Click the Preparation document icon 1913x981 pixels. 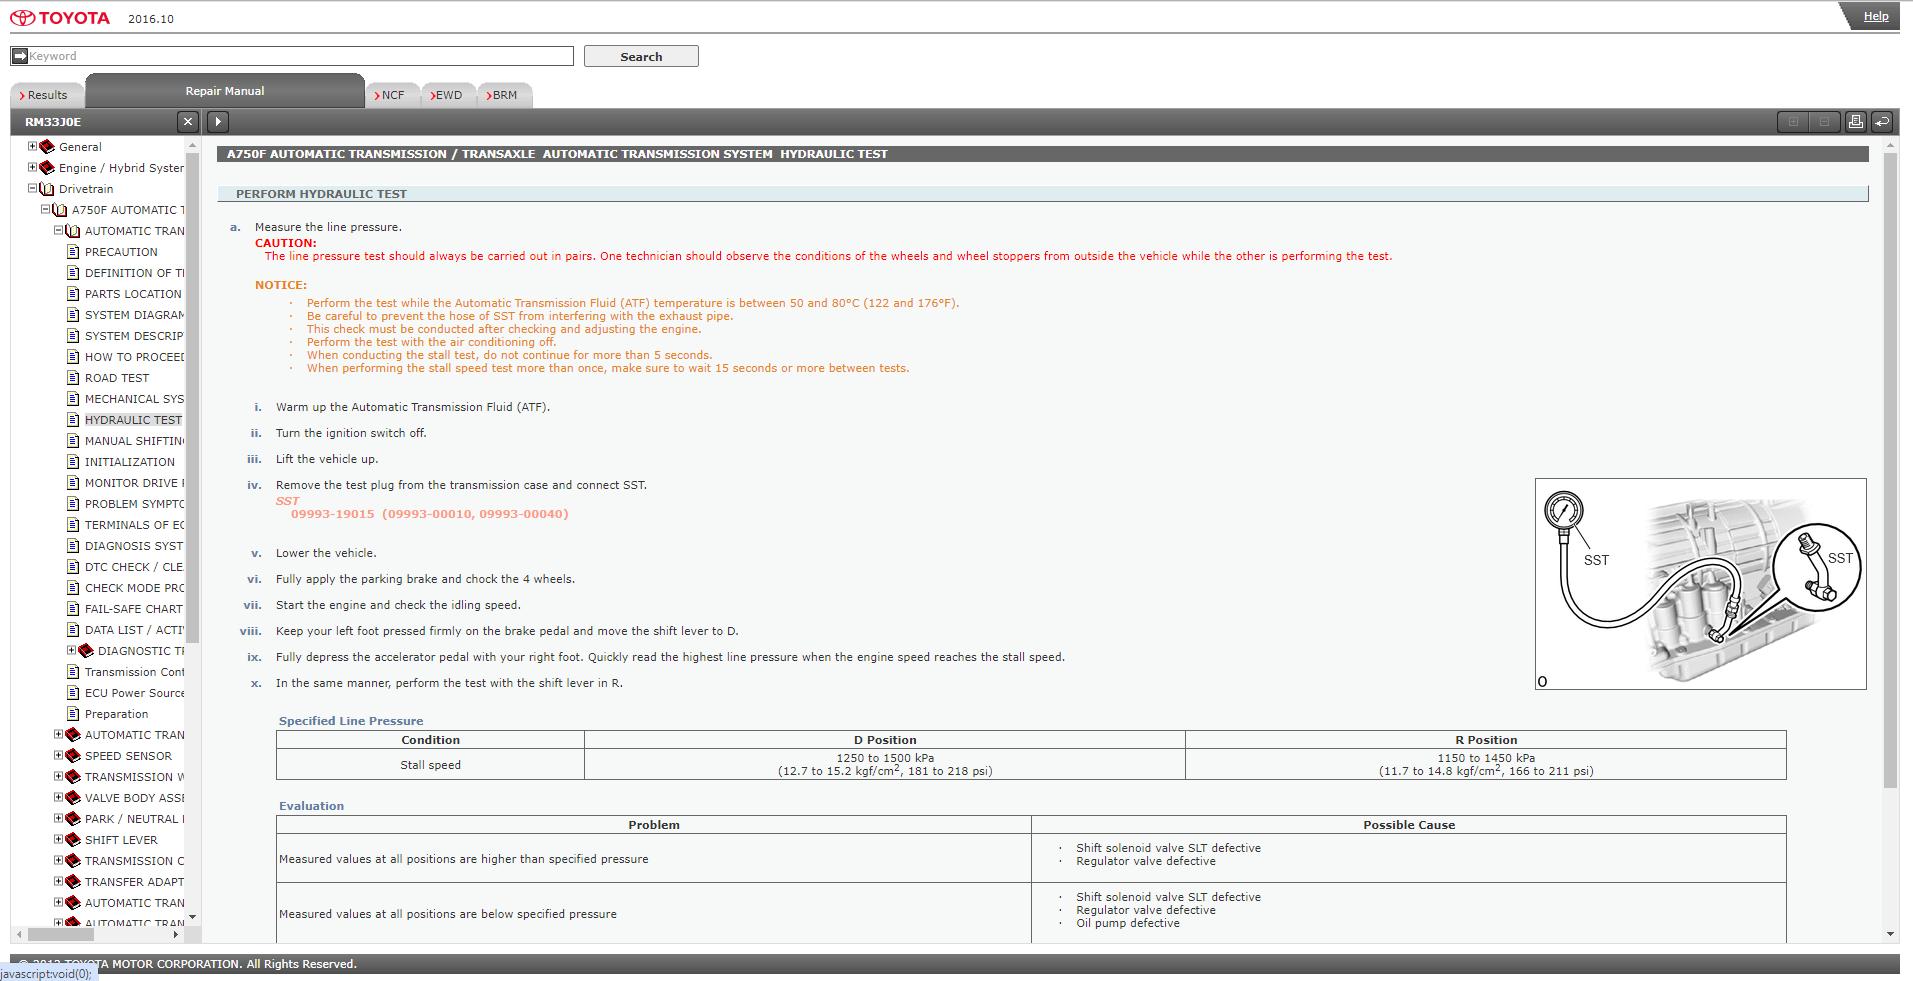[73, 714]
